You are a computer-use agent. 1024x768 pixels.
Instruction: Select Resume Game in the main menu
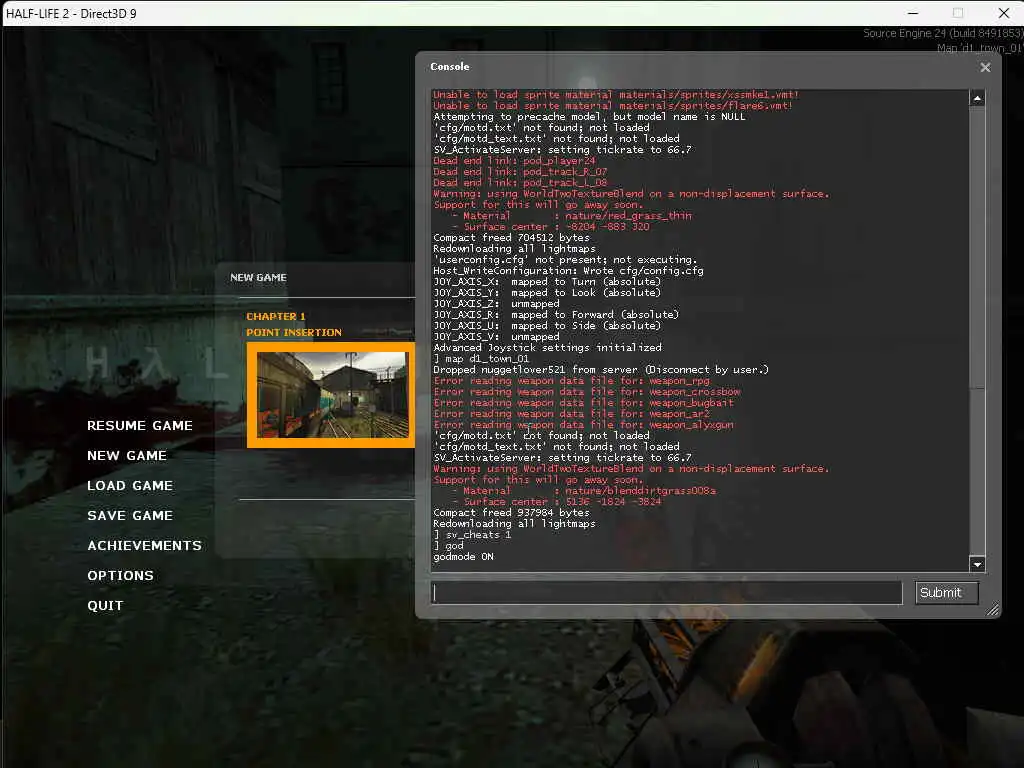[140, 426]
